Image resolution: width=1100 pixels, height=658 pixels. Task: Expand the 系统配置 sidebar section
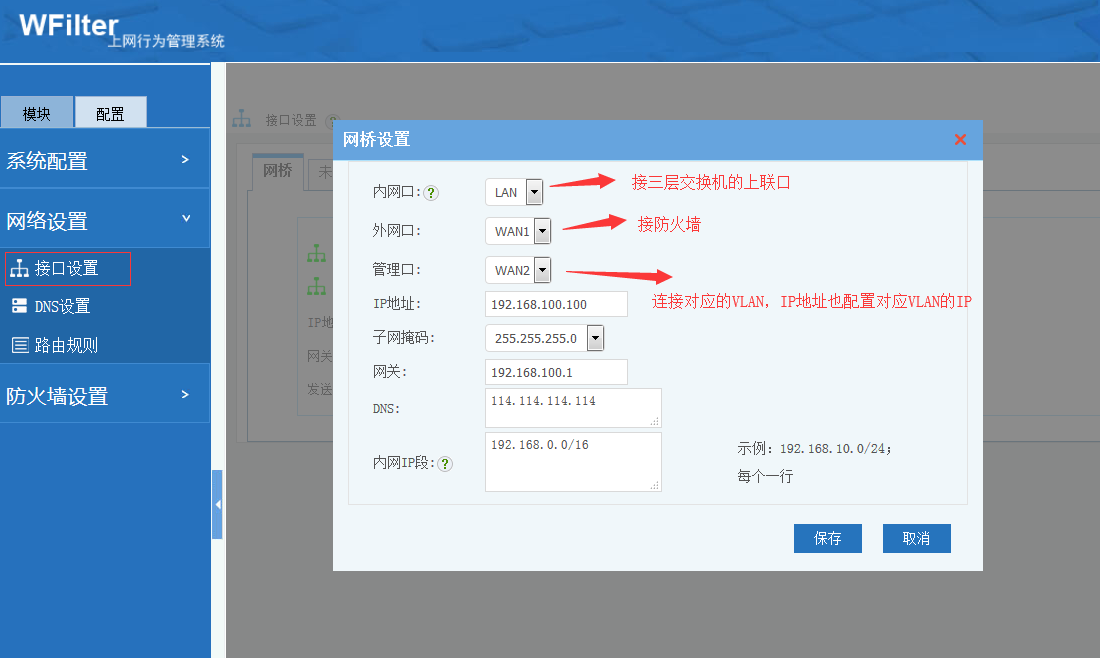[105, 160]
